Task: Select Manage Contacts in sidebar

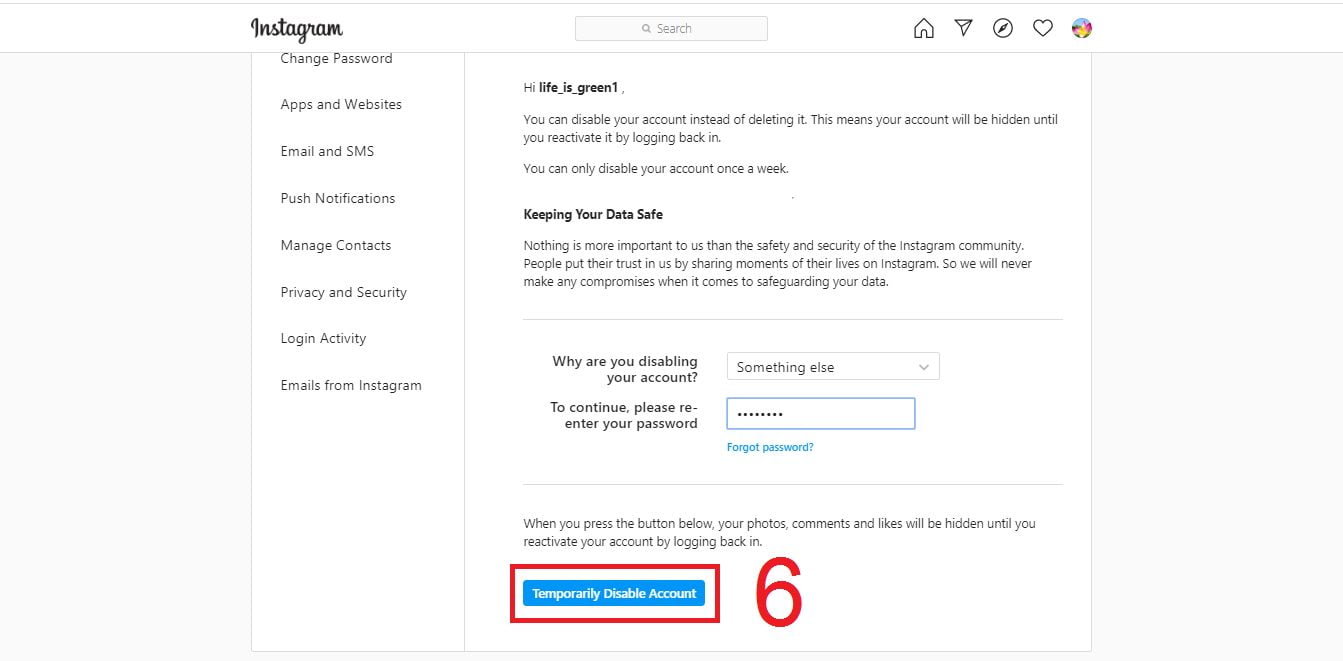Action: [x=336, y=245]
